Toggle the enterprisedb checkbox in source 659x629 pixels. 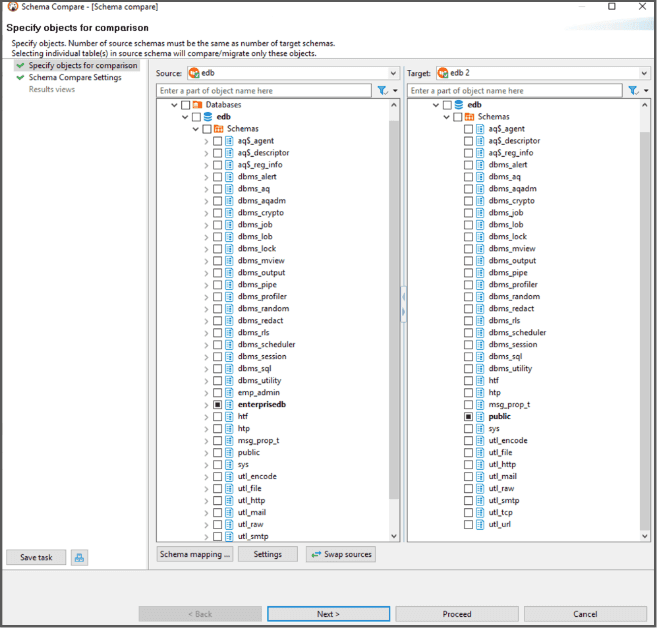tap(217, 405)
